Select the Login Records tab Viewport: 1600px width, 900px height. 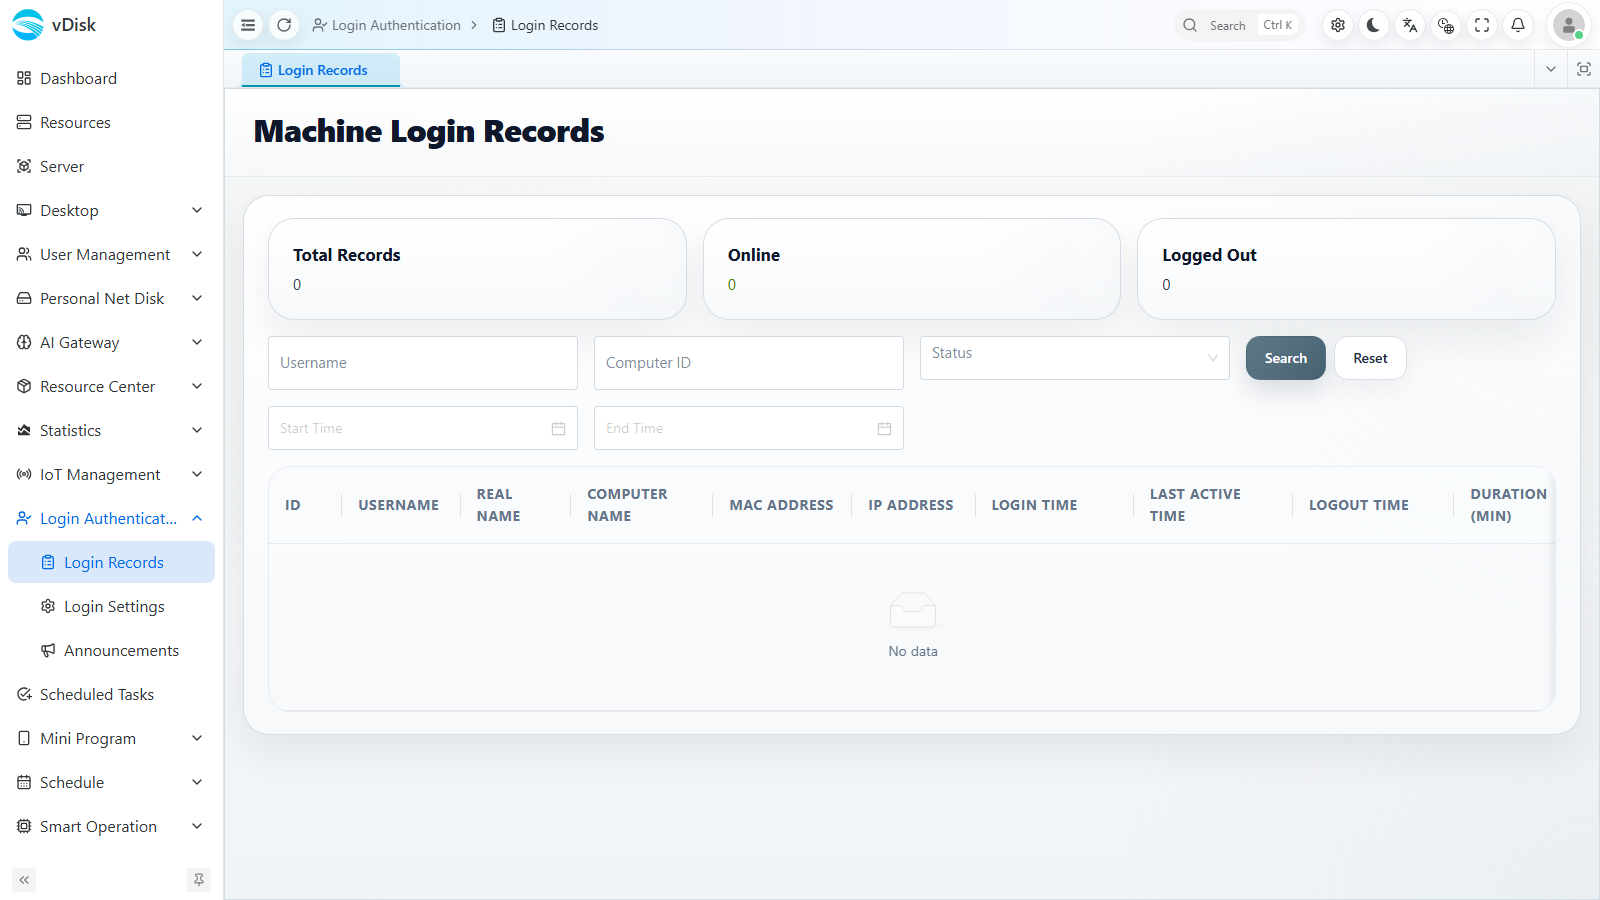pos(321,70)
